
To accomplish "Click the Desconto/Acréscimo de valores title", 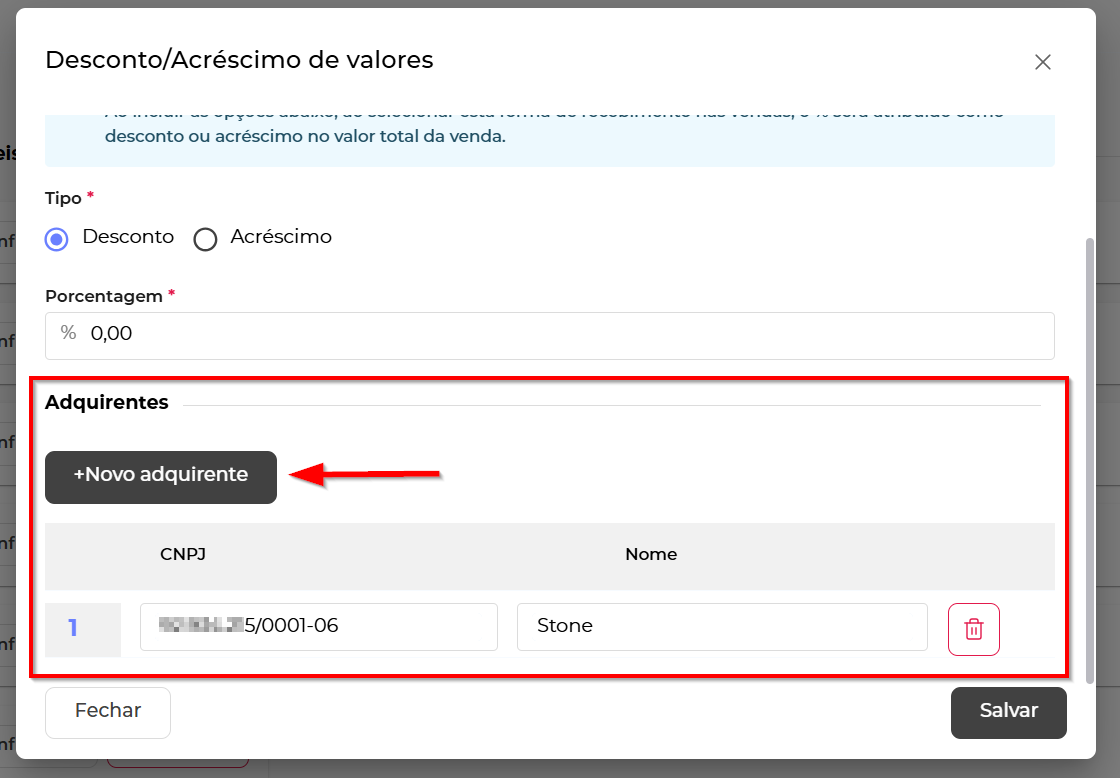I will tap(239, 60).
